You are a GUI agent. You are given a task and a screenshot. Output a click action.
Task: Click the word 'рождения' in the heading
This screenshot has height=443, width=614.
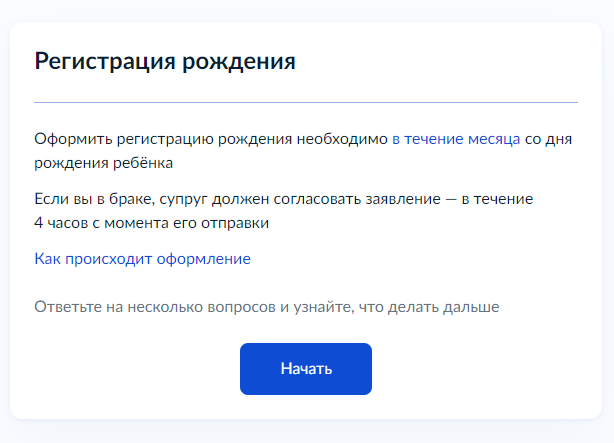click(239, 62)
